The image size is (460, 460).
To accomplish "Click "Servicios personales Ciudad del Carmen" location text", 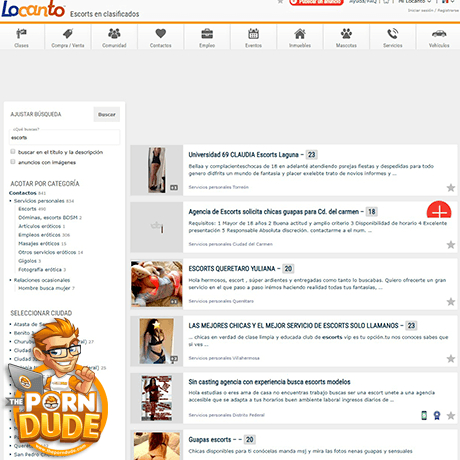I will 231,244.
